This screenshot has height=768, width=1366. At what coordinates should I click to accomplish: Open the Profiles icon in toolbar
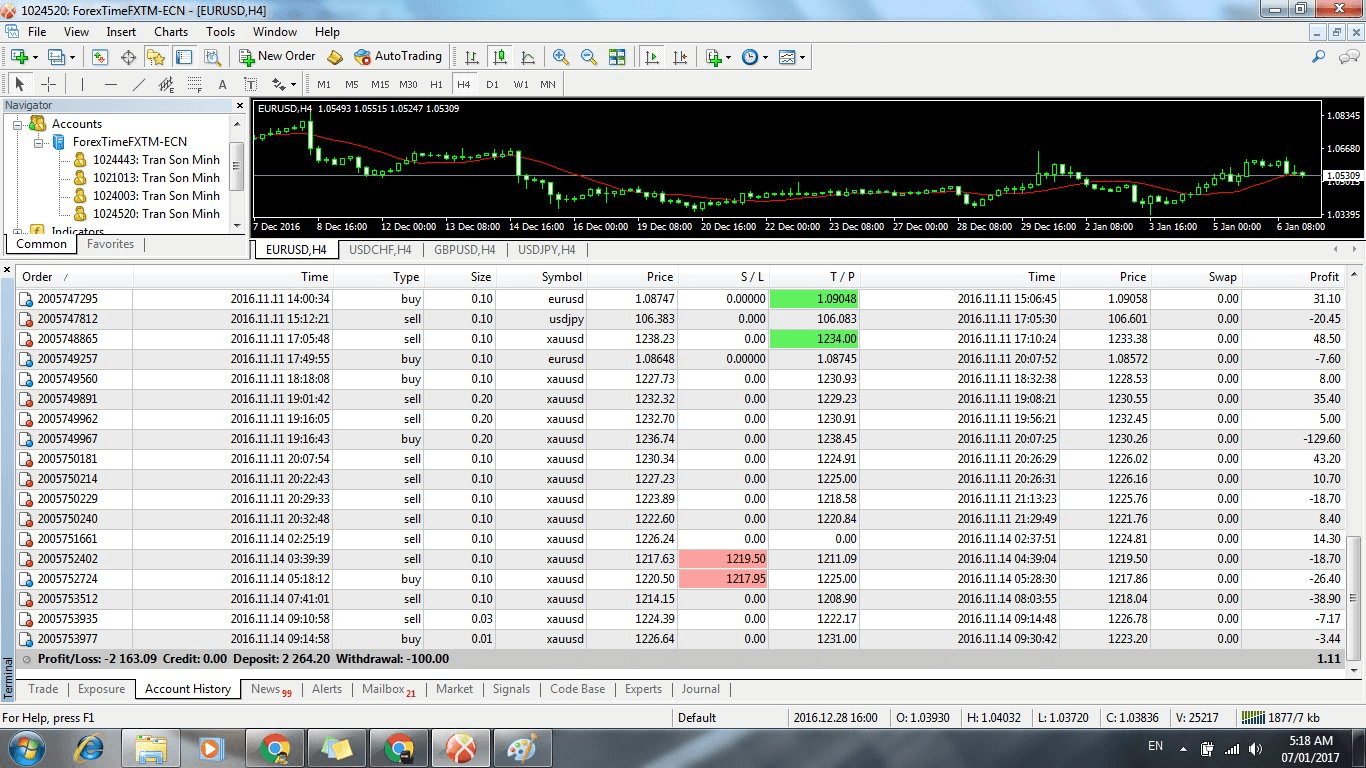pyautogui.click(x=57, y=57)
